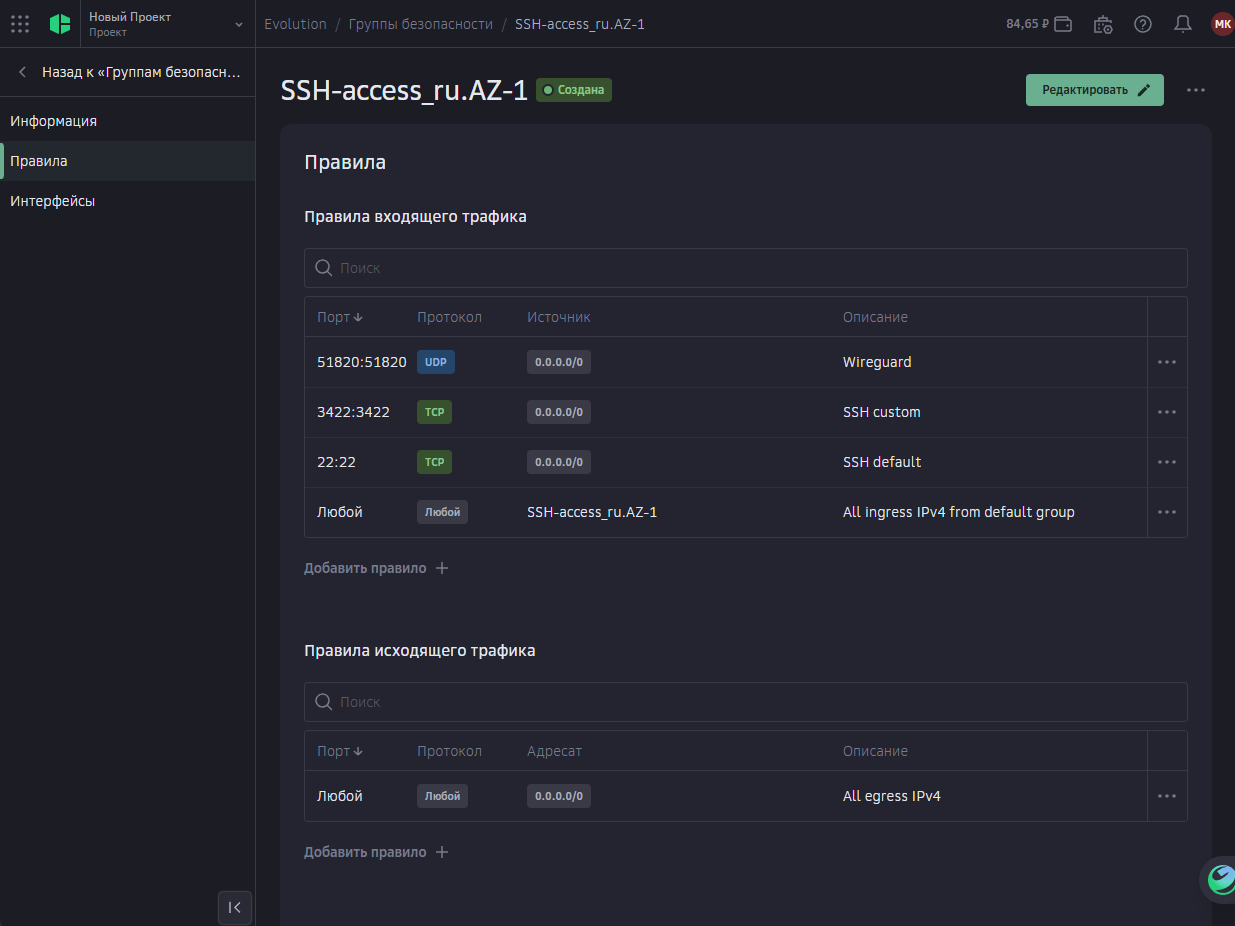
Task: Click 0.0.0.0/0 destination on egress row
Action: point(559,796)
